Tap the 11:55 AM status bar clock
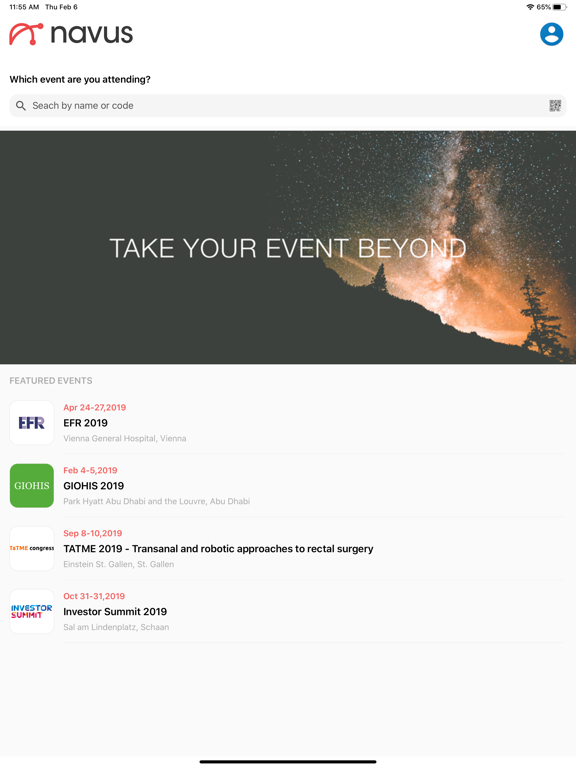Image resolution: width=576 pixels, height=768 pixels. 24,7
